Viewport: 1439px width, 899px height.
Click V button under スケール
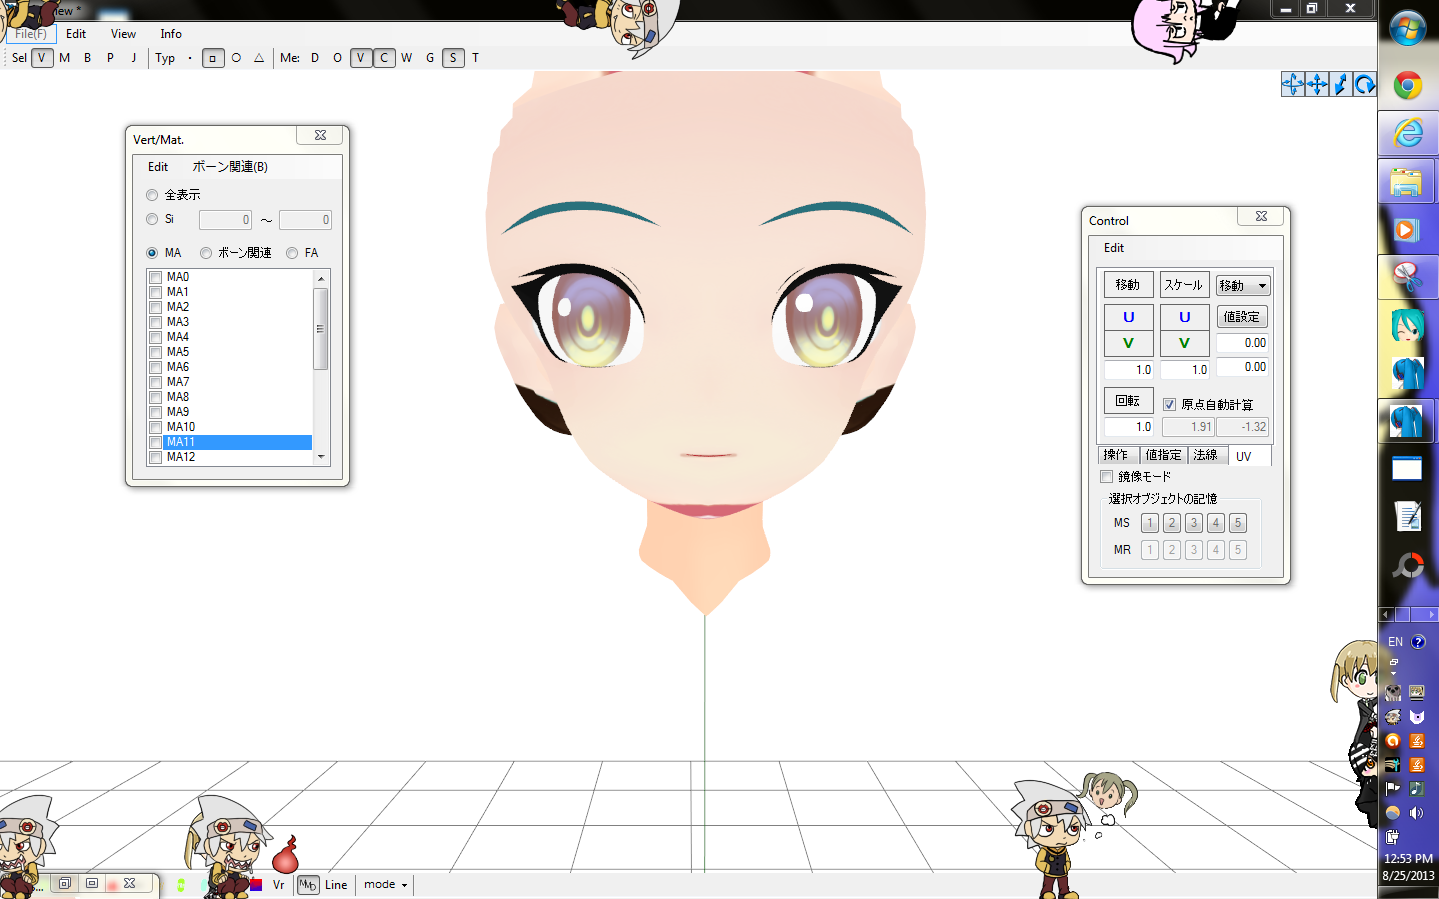tap(1185, 343)
